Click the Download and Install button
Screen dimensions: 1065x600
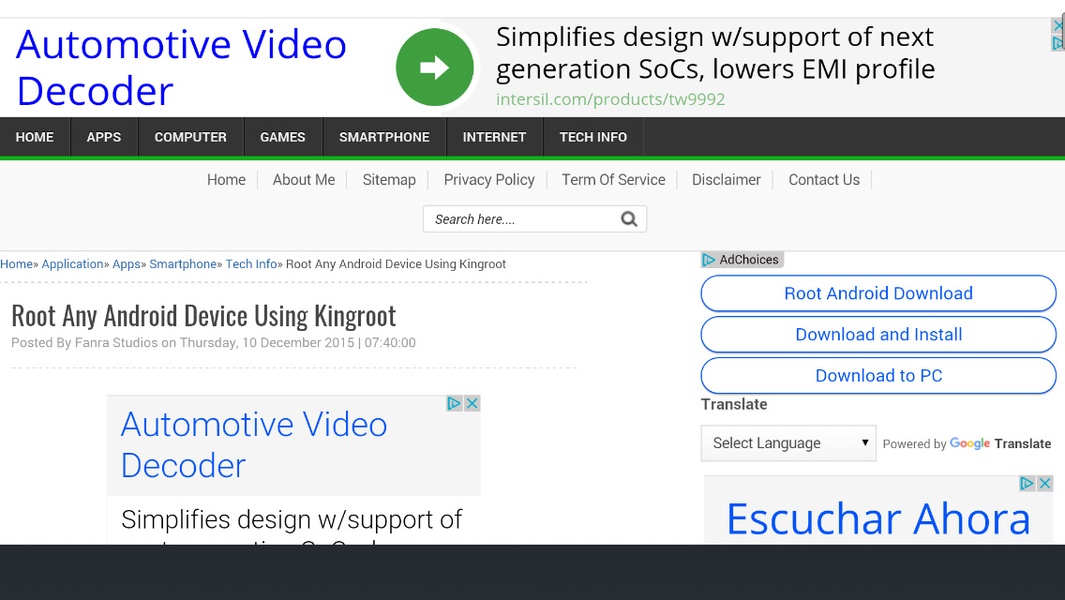(x=878, y=334)
